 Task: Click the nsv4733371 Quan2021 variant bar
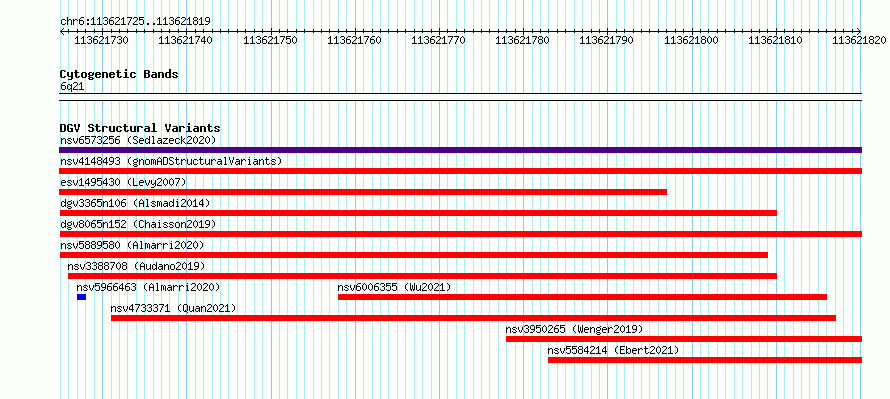pos(473,318)
